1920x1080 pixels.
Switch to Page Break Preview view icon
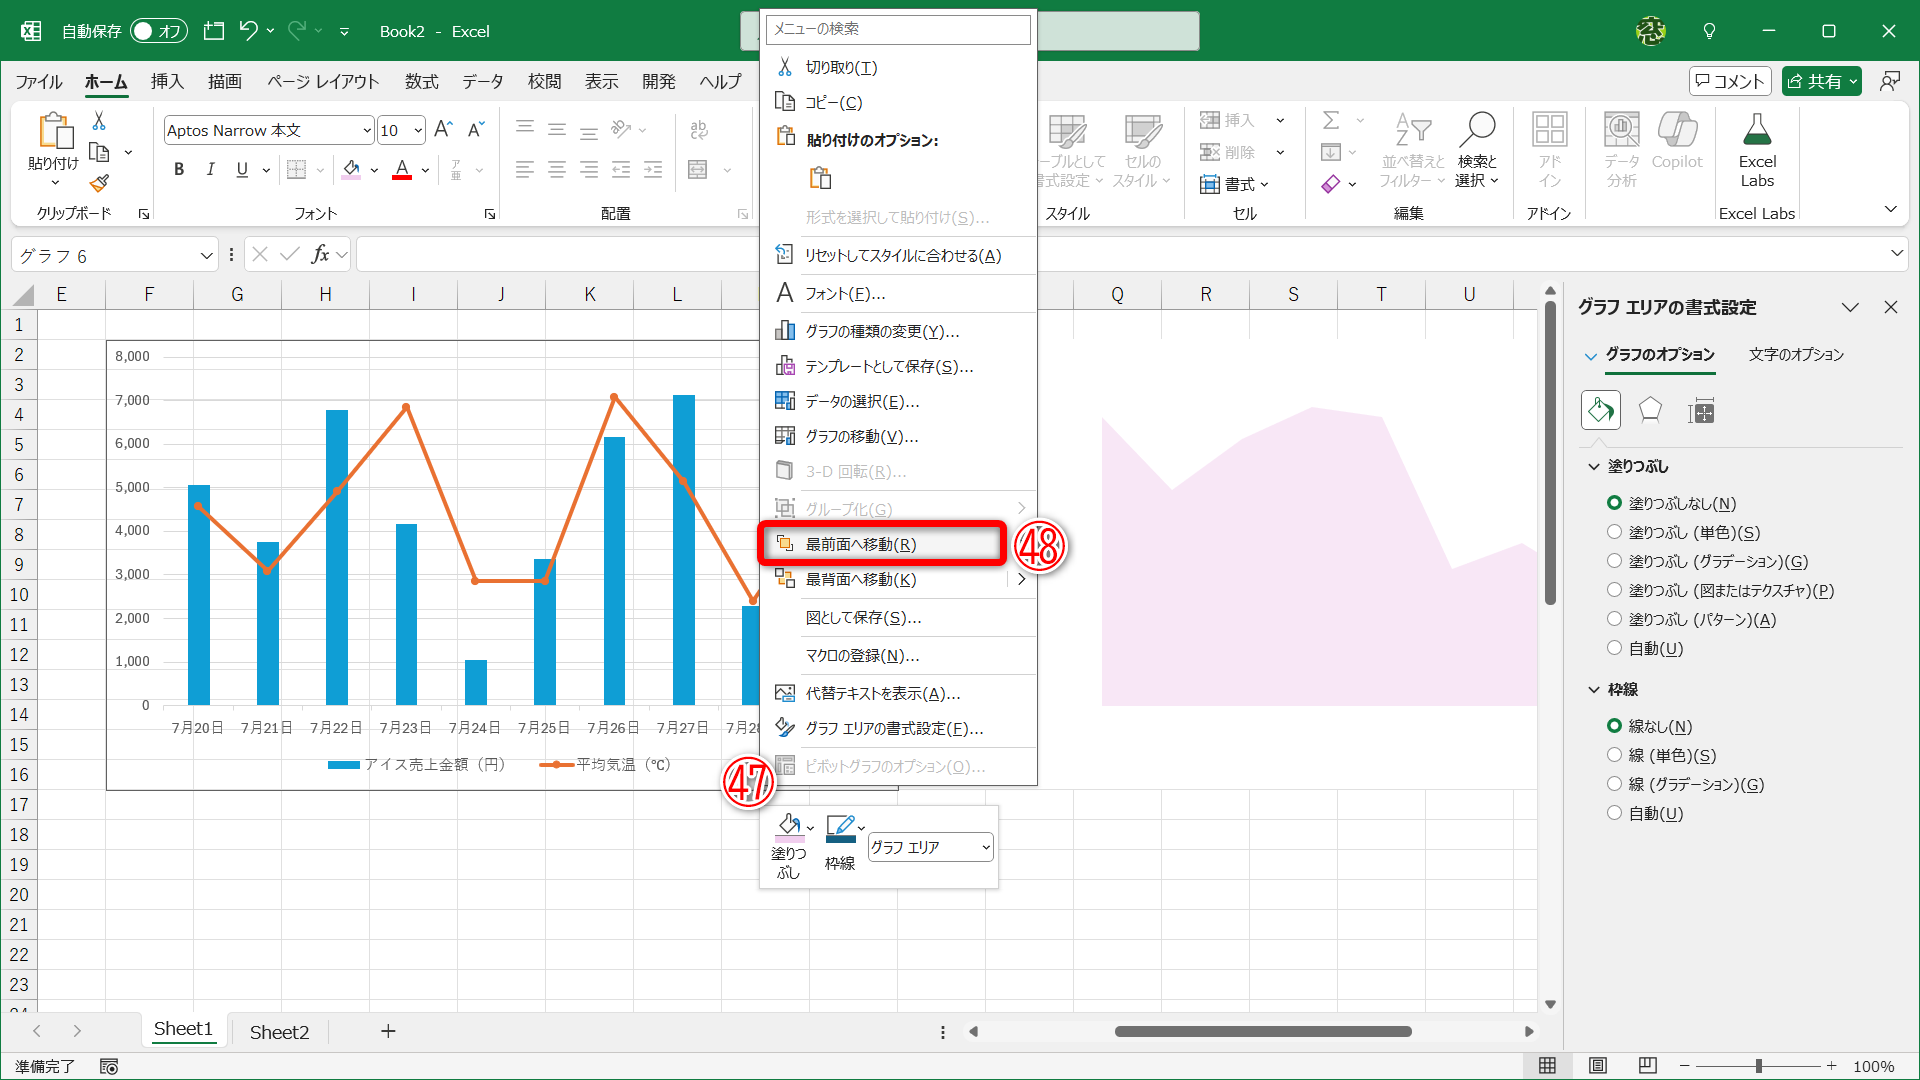tap(1647, 1065)
